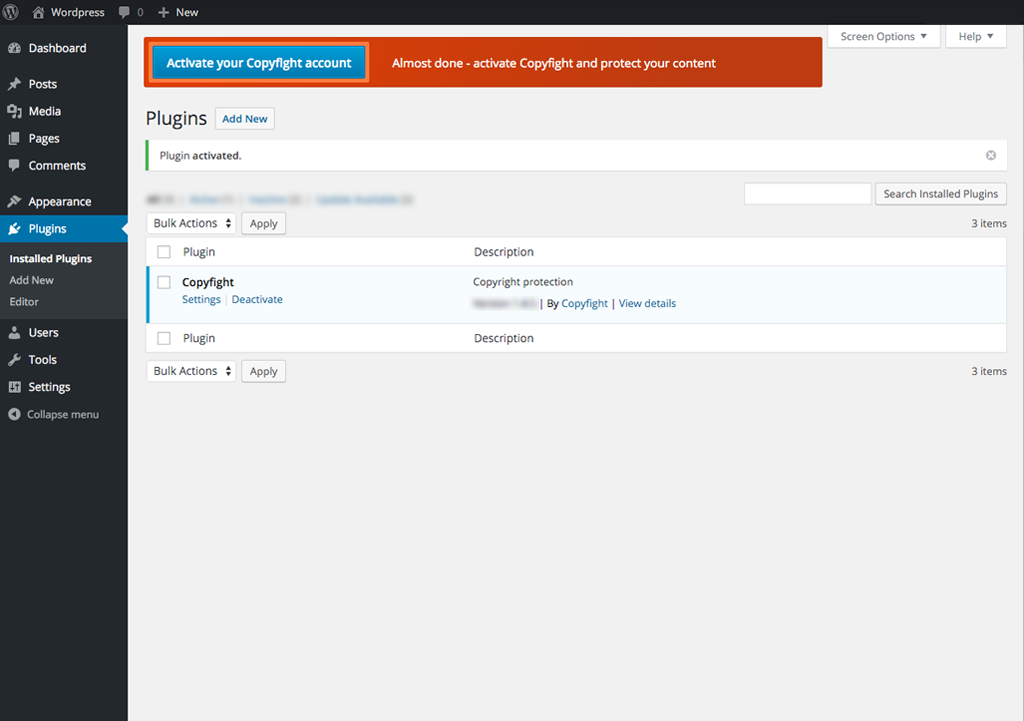Image resolution: width=1024 pixels, height=721 pixels.
Task: Tick the select-all checkbox in table footer
Action: click(164, 338)
